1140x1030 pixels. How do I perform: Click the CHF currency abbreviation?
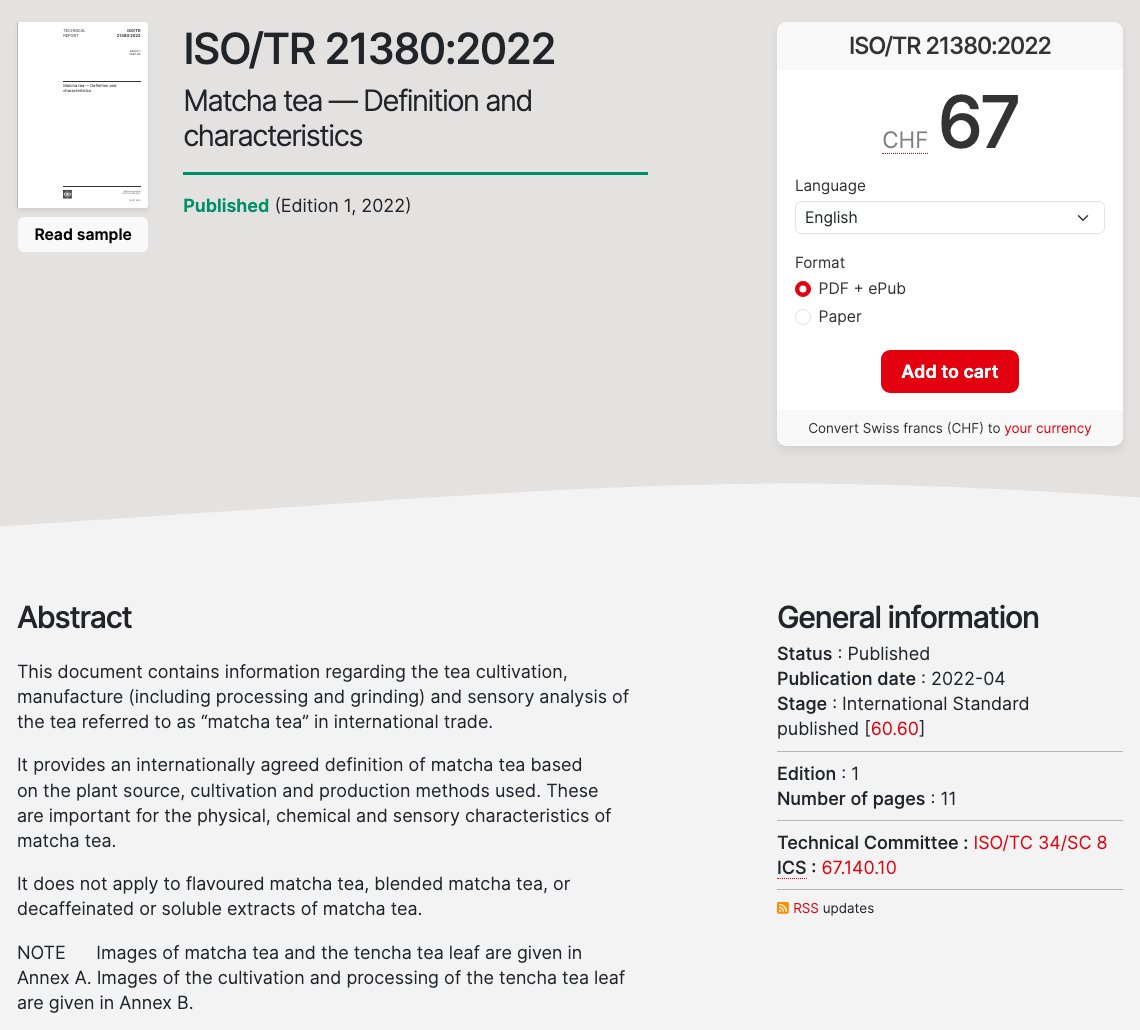tap(904, 140)
